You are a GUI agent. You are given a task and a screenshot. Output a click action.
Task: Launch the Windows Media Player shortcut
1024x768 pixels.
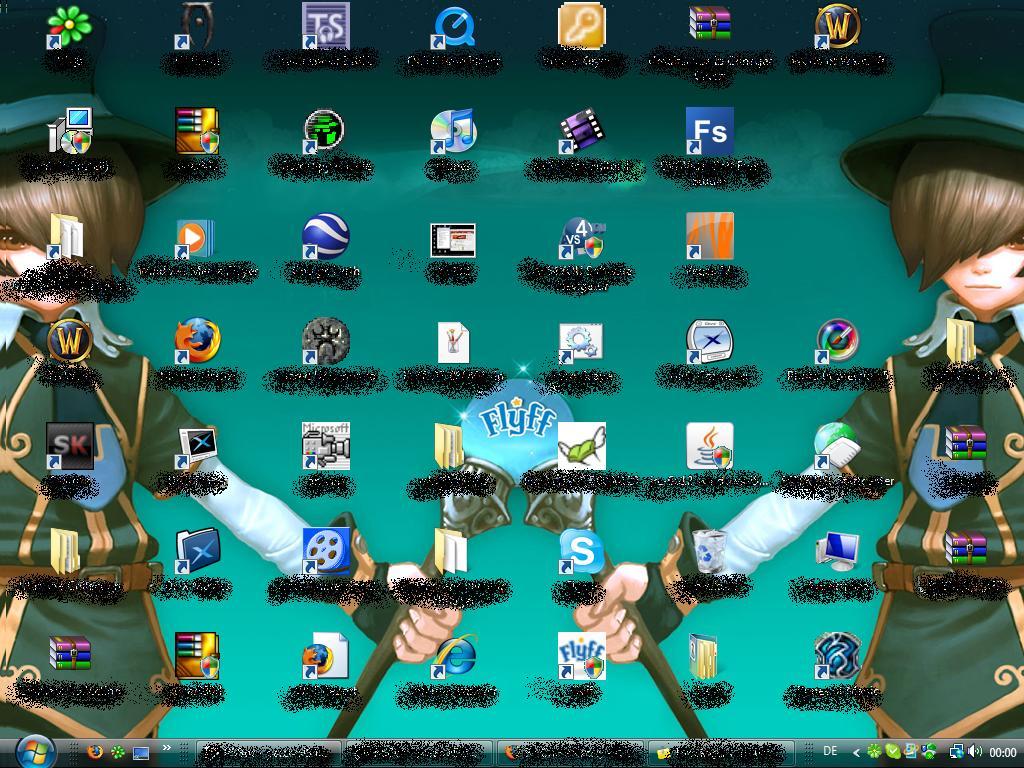point(195,237)
